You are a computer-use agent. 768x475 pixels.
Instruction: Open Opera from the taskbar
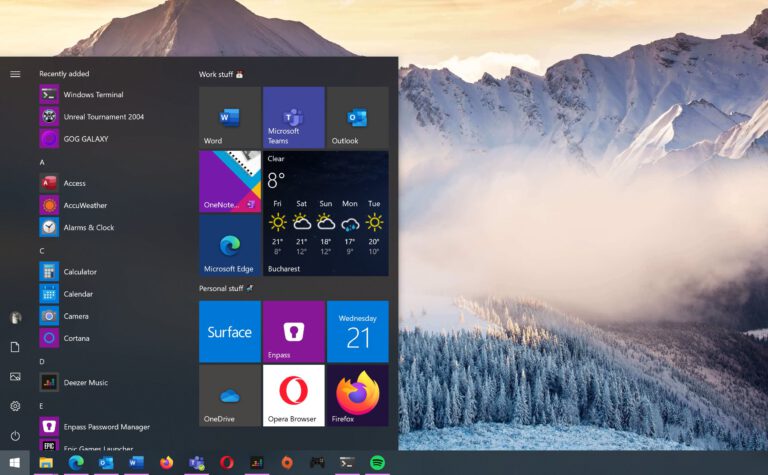(227, 463)
